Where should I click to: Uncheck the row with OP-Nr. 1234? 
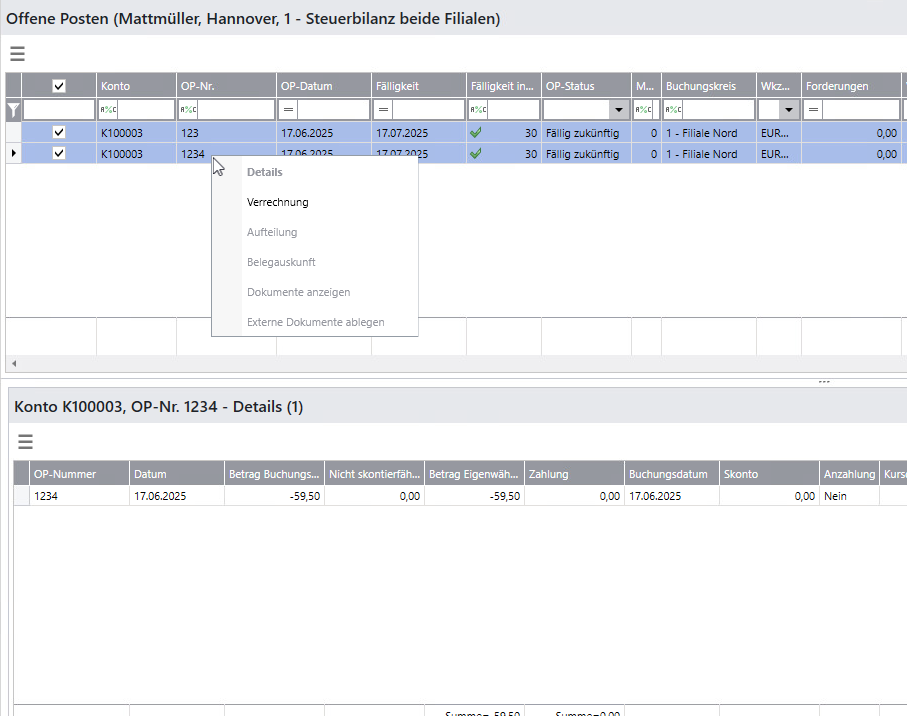(x=59, y=154)
